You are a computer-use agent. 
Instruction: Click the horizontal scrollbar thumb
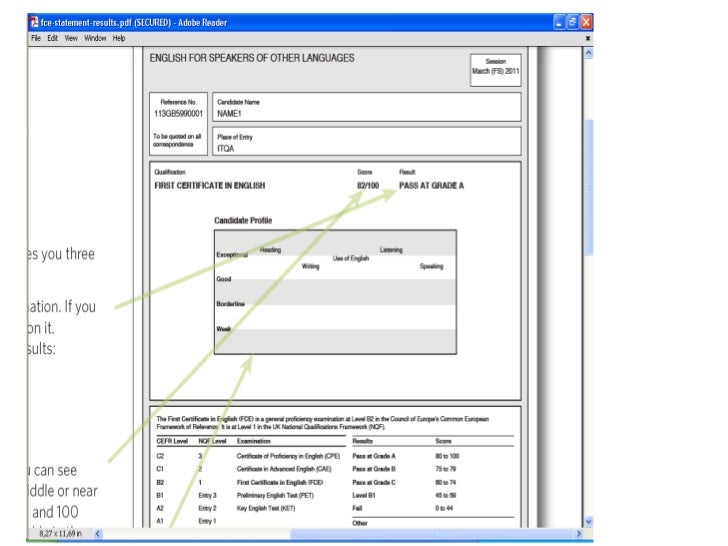coord(432,534)
